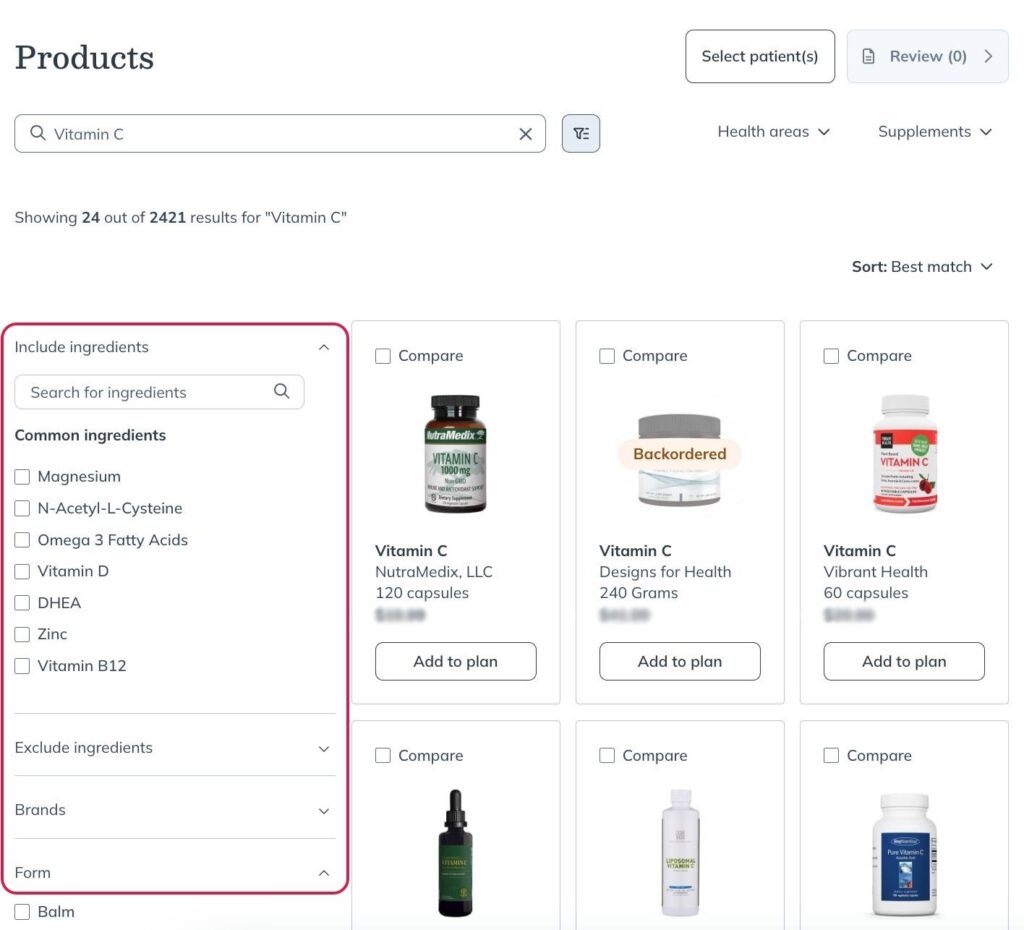Add Vibrant Health Vitamin C to plan
This screenshot has width=1024, height=930.
click(904, 662)
